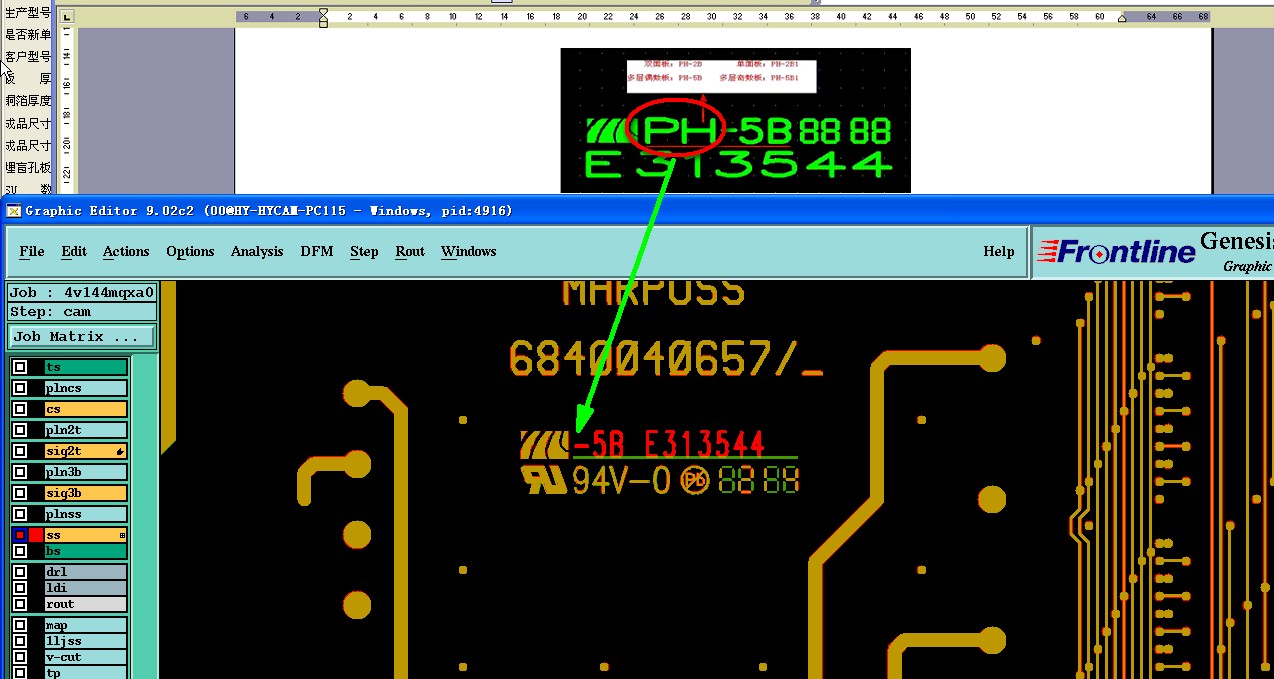Select the sig2t layer name
The image size is (1274, 679).
point(86,451)
